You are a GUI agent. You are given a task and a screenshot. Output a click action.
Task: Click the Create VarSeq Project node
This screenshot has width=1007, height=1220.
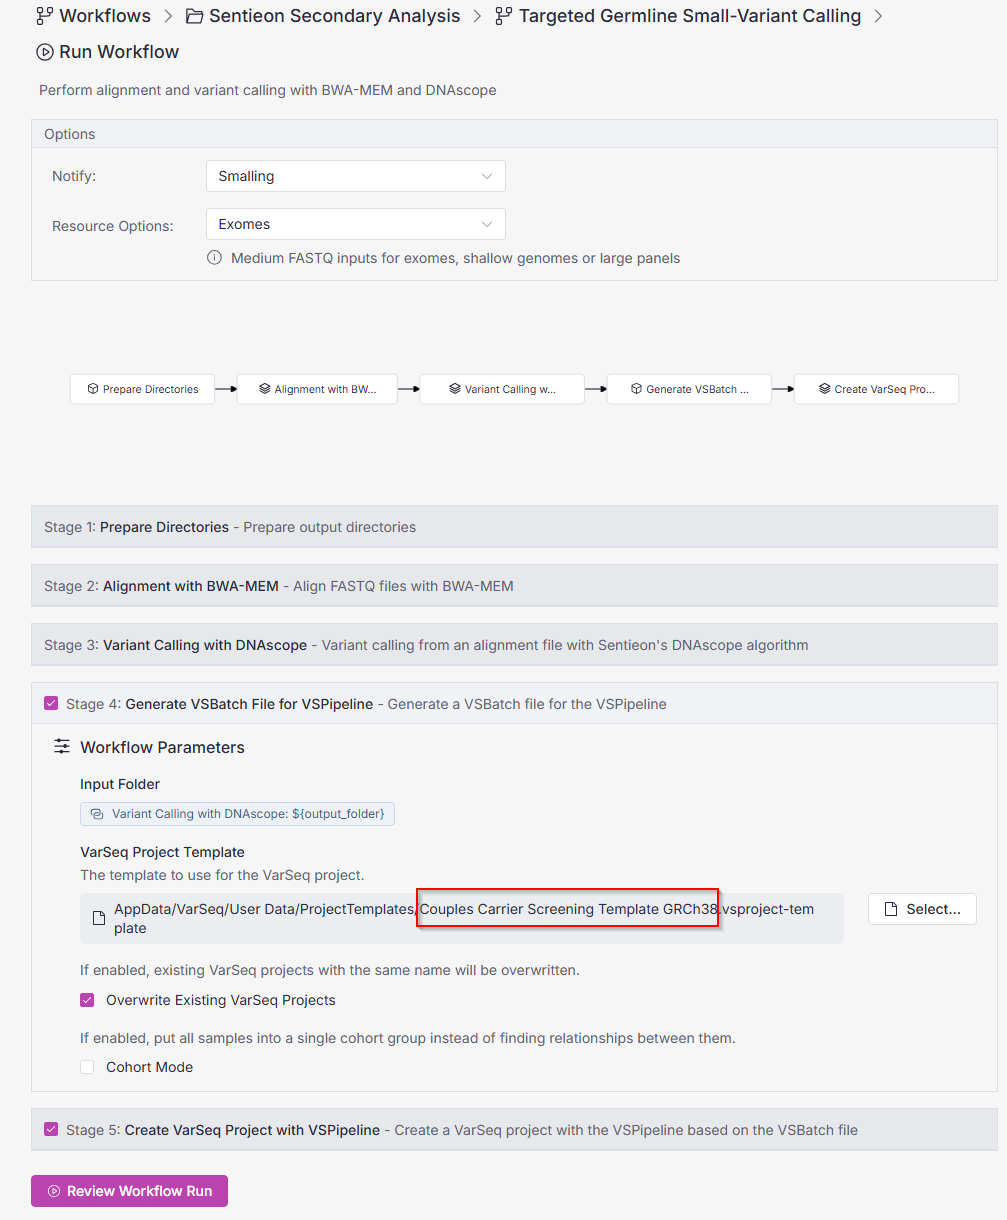tap(876, 389)
